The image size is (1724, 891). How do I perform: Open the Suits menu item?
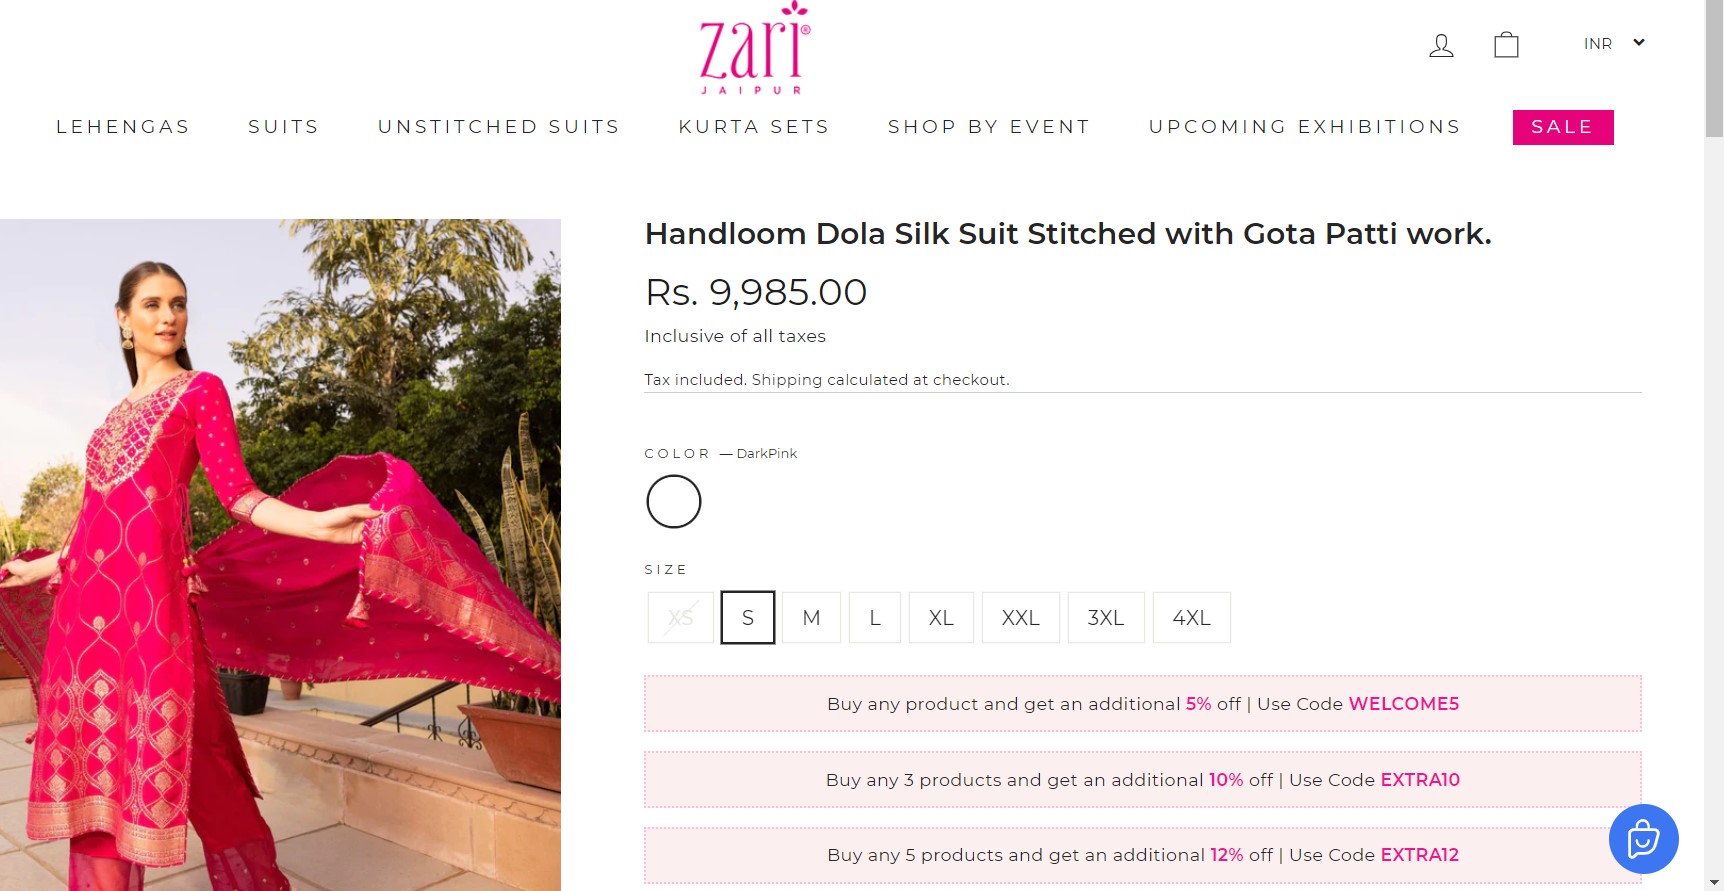pyautogui.click(x=284, y=127)
